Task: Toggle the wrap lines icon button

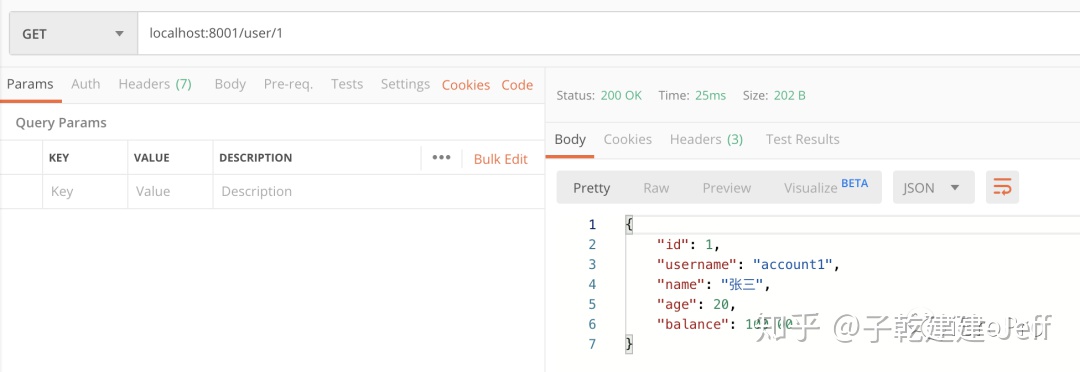Action: click(1002, 187)
